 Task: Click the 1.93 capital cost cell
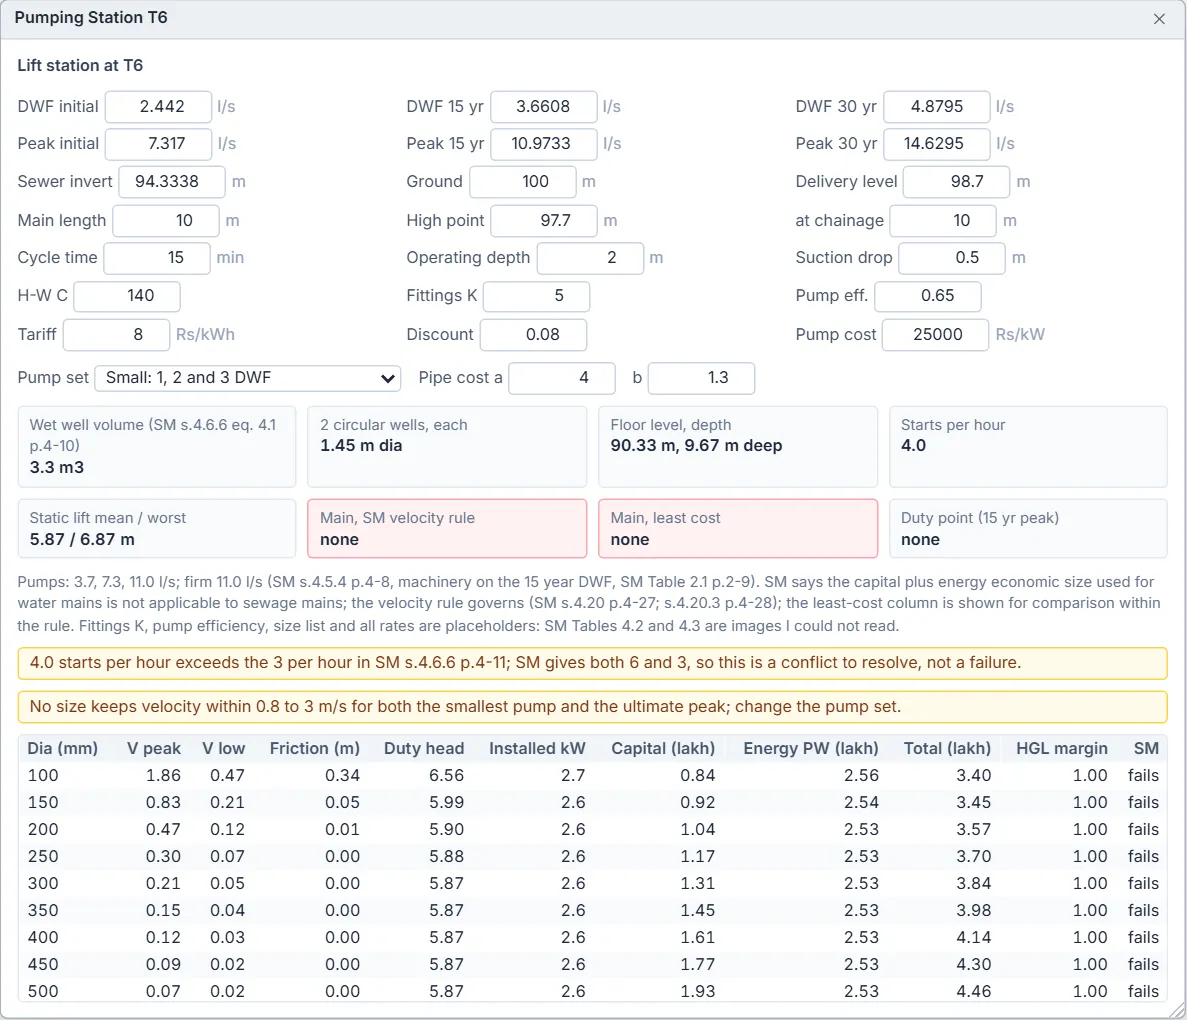click(x=697, y=992)
